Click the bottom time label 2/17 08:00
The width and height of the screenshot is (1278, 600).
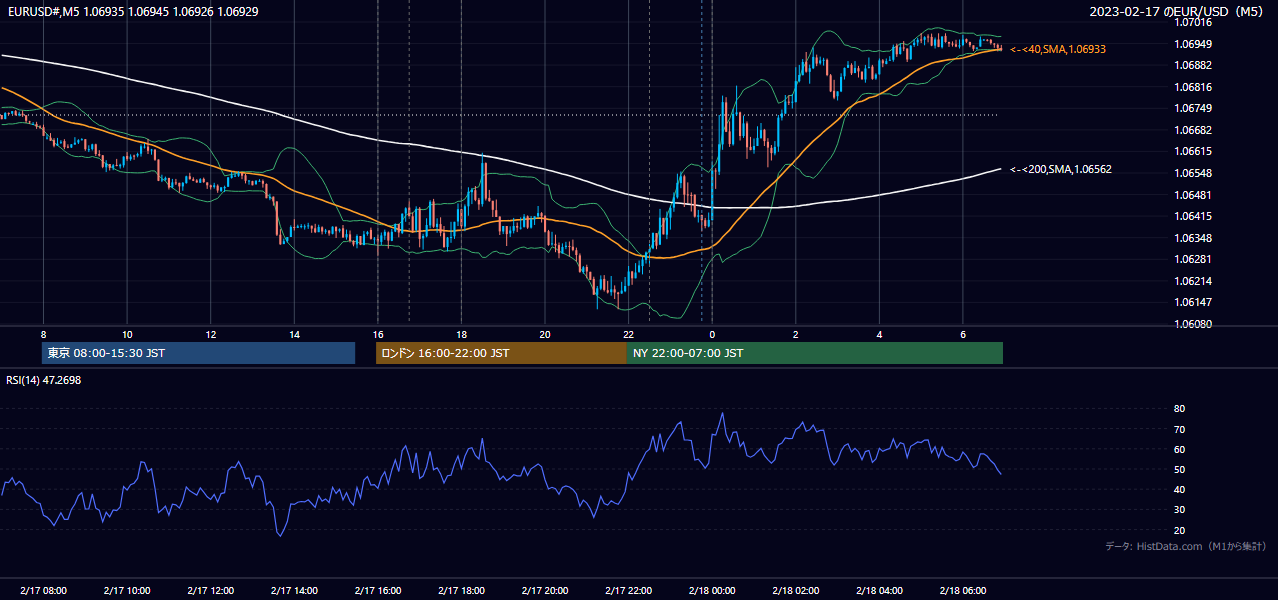point(43,591)
